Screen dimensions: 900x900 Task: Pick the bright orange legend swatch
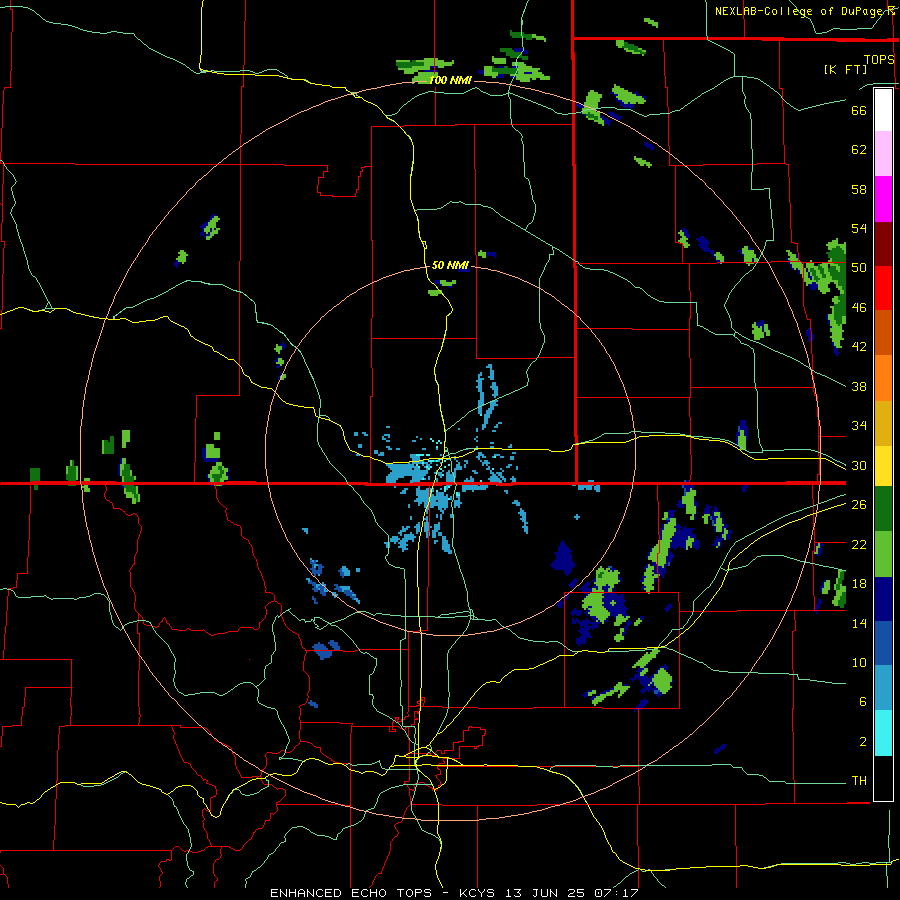(x=883, y=378)
